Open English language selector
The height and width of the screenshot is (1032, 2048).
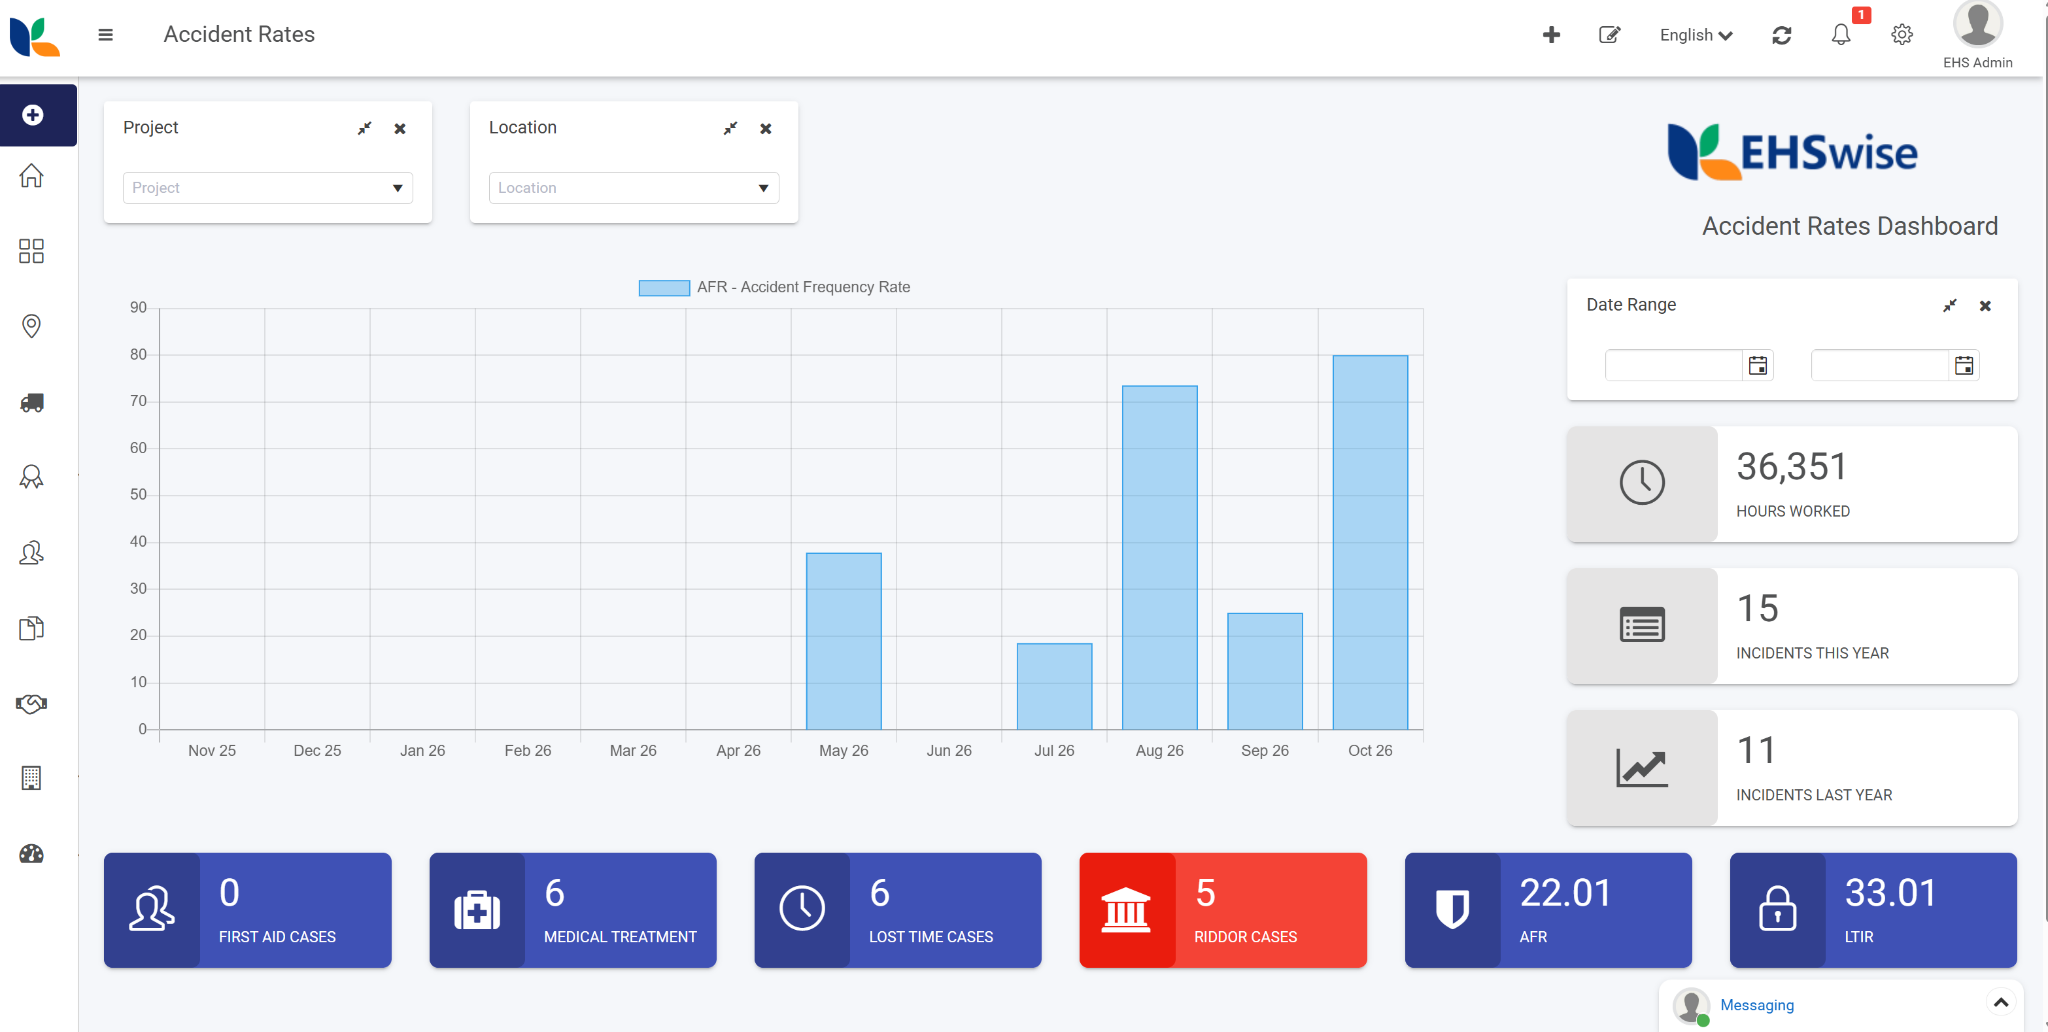click(x=1696, y=35)
